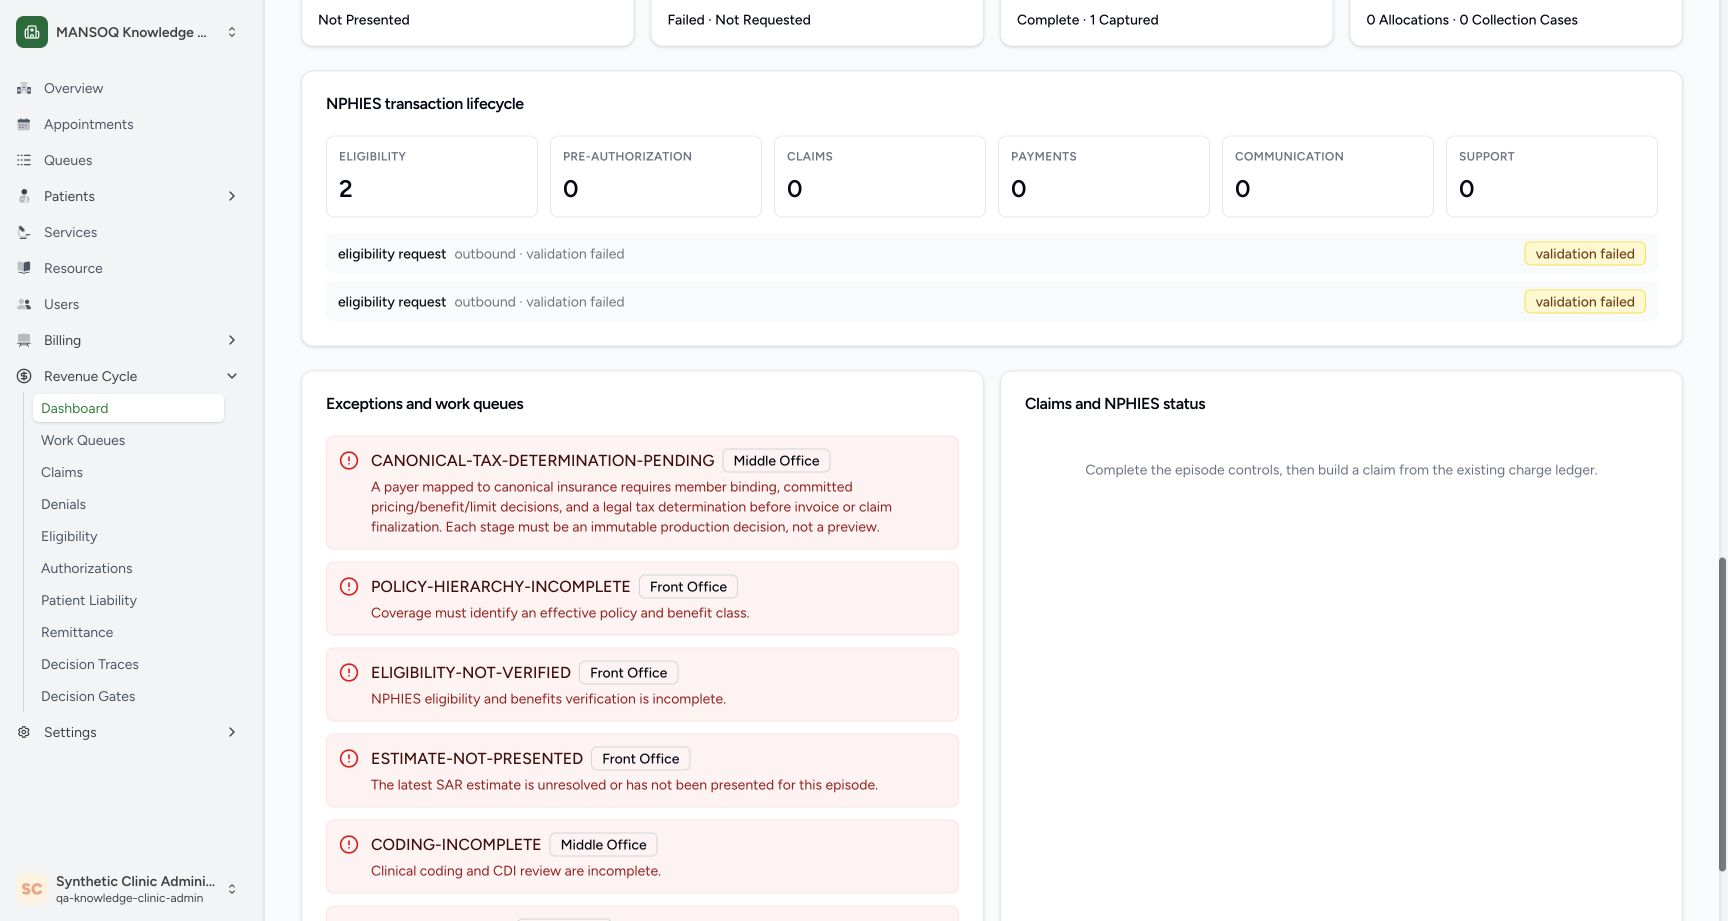Click the Patients person icon
The height and width of the screenshot is (921, 1728).
click(24, 196)
